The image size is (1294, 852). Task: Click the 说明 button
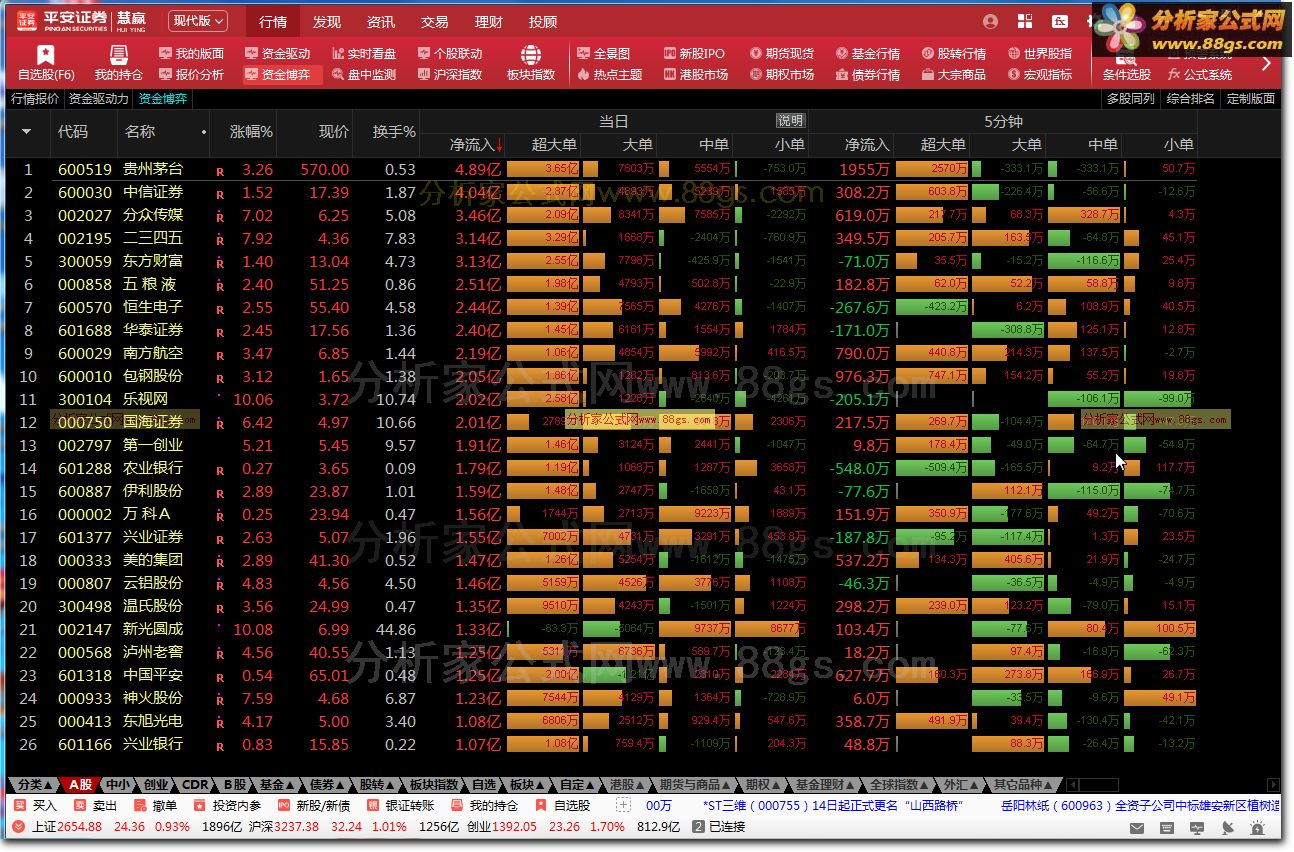point(790,121)
